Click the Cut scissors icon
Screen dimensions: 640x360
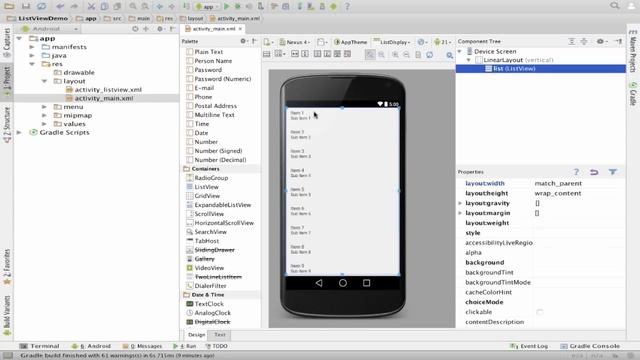point(91,6)
